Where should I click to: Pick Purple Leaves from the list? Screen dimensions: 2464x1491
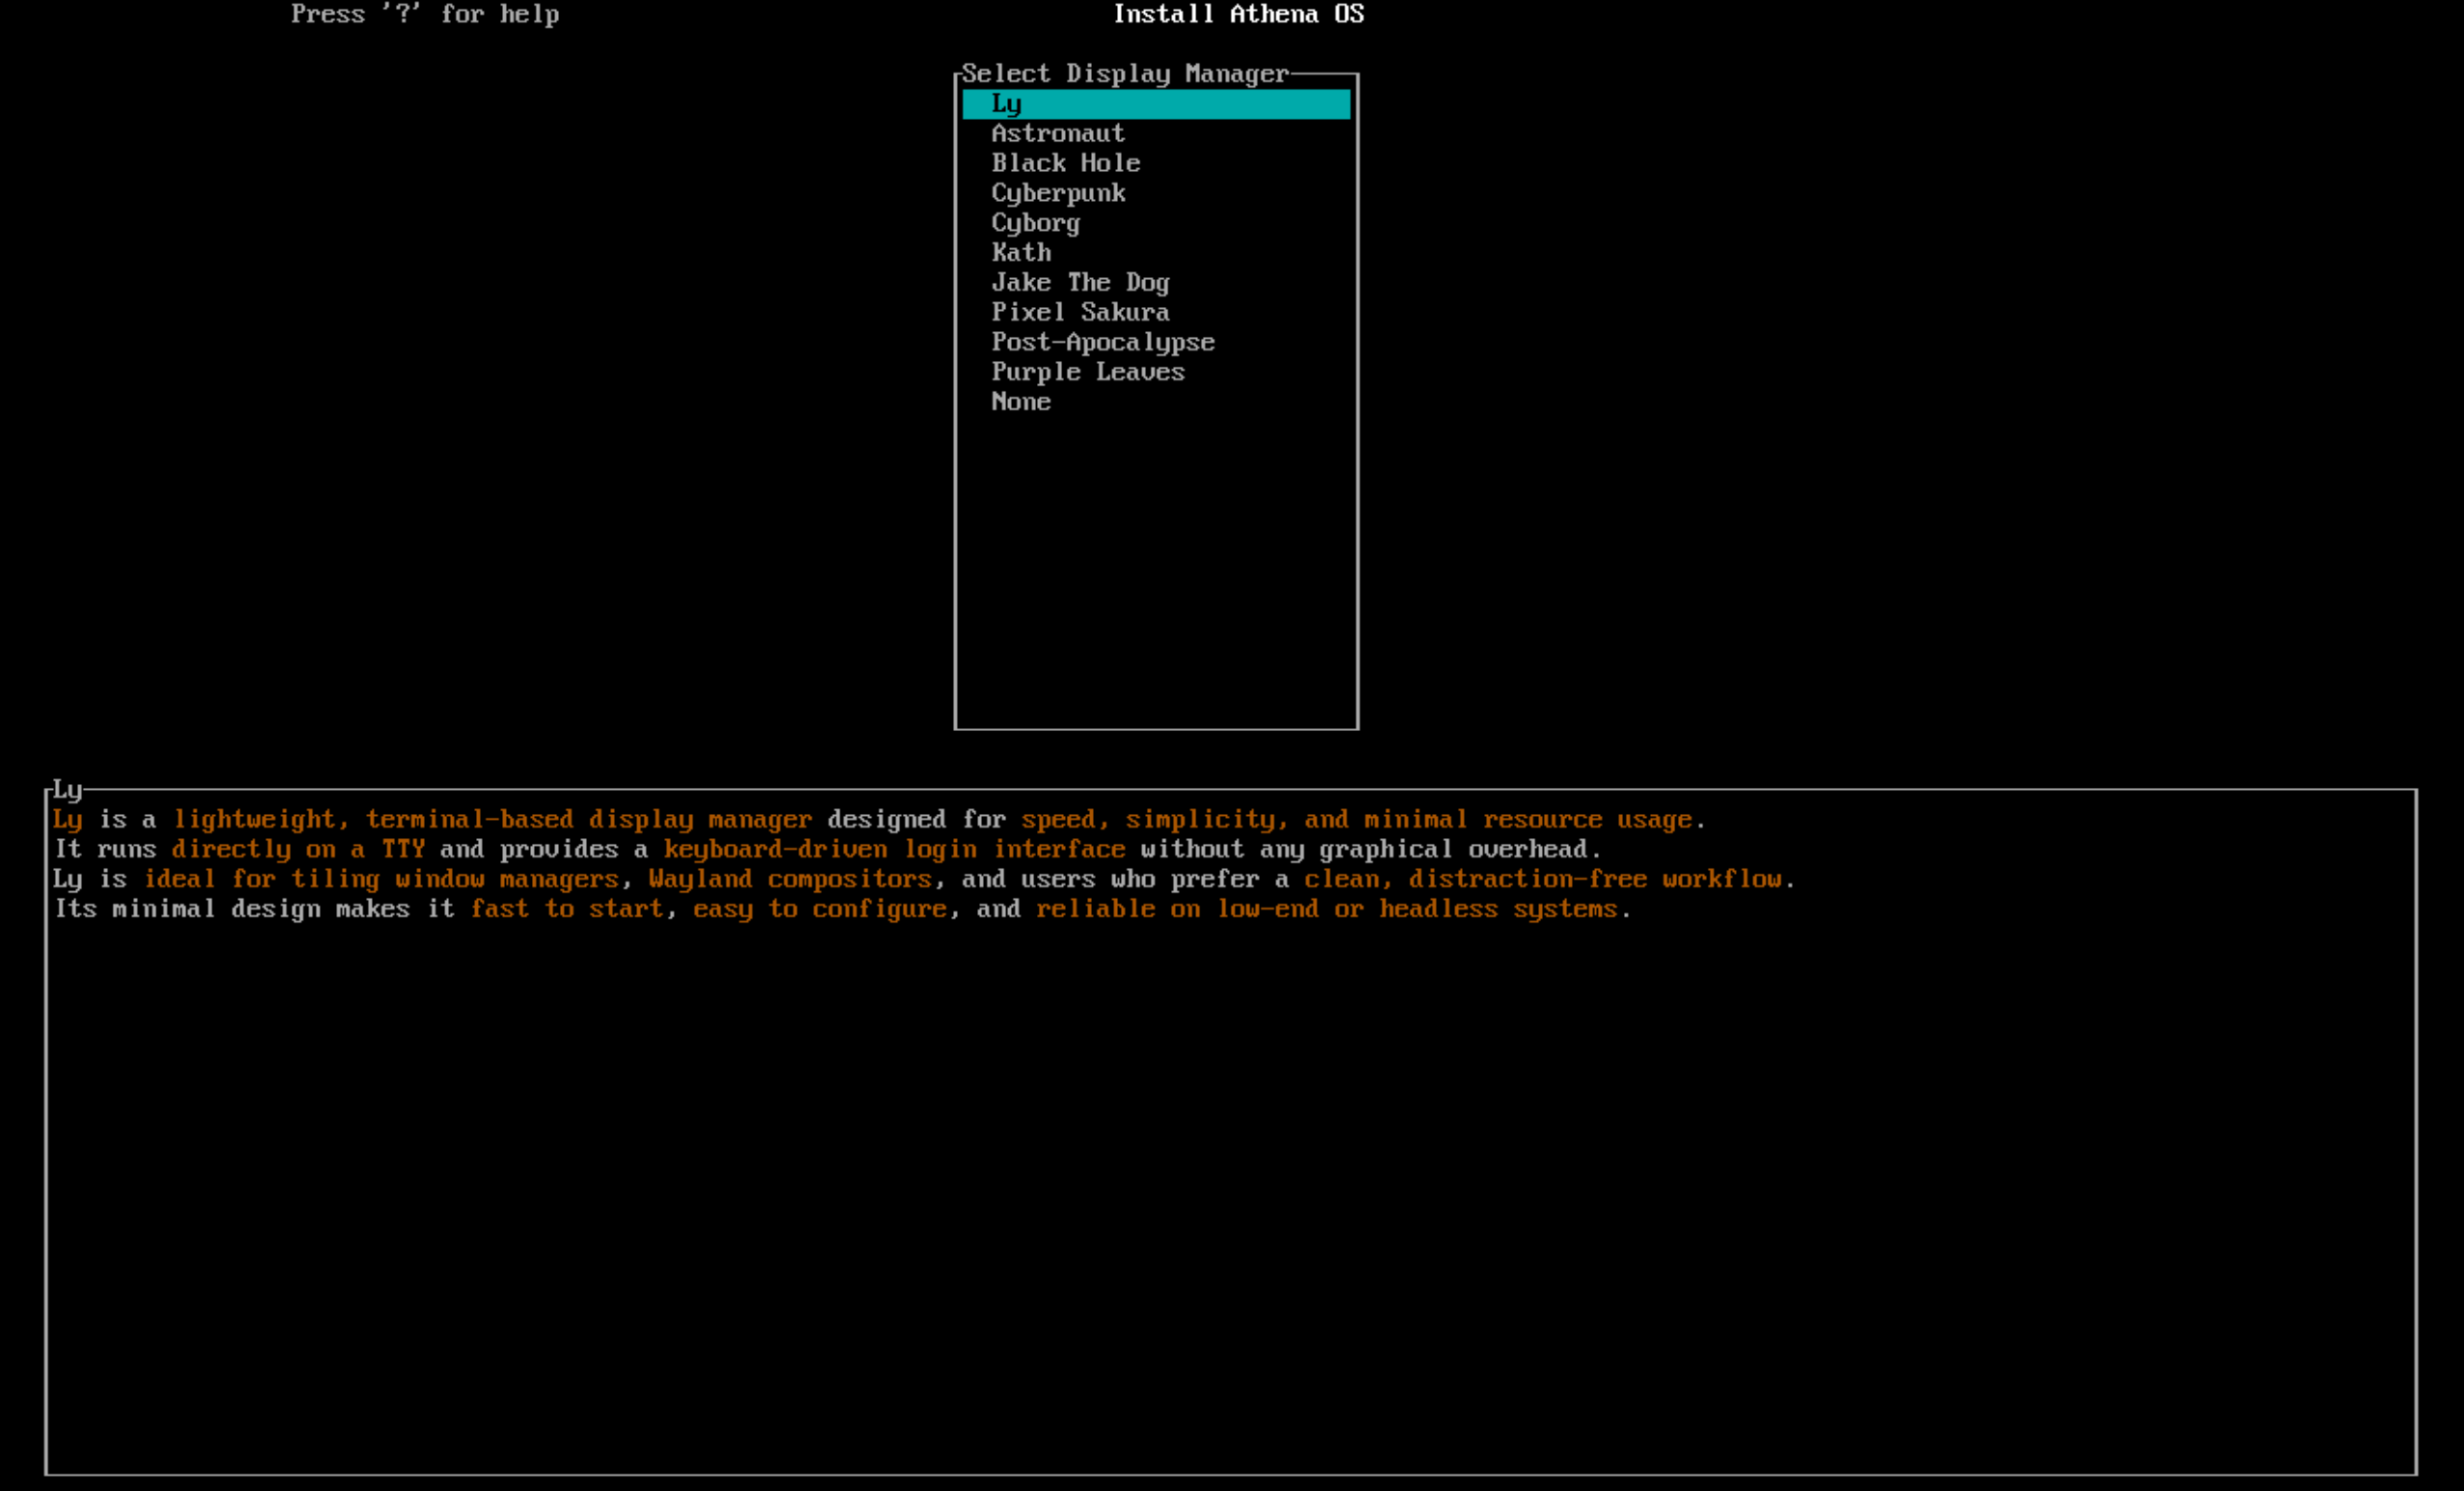(x=1089, y=372)
